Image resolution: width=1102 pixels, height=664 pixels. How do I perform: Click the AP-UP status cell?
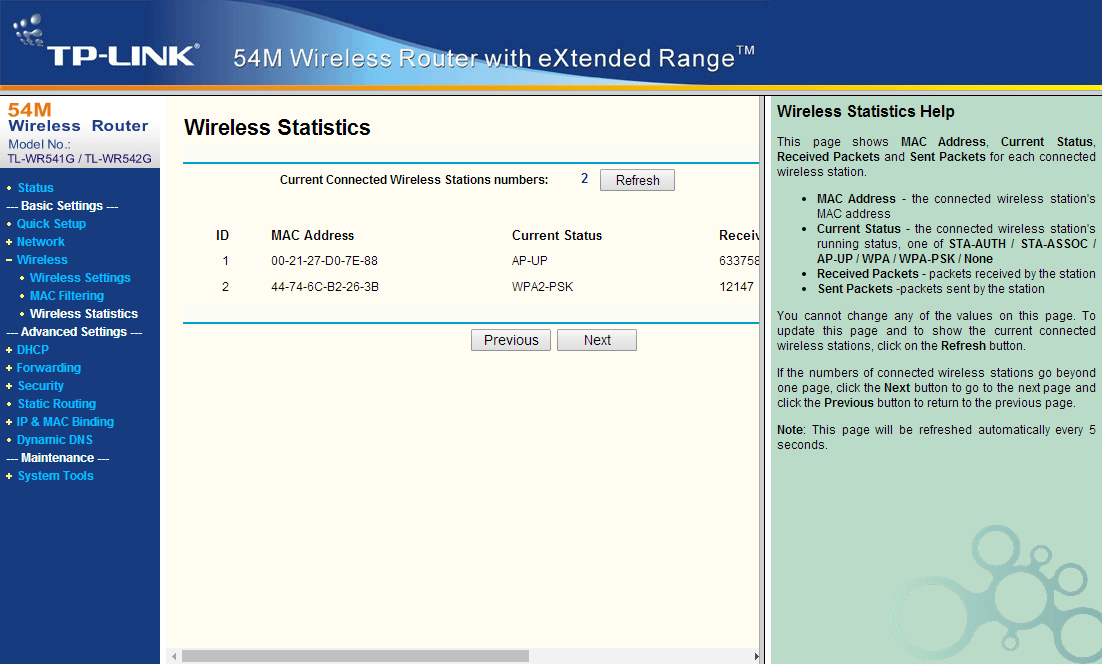(530, 261)
